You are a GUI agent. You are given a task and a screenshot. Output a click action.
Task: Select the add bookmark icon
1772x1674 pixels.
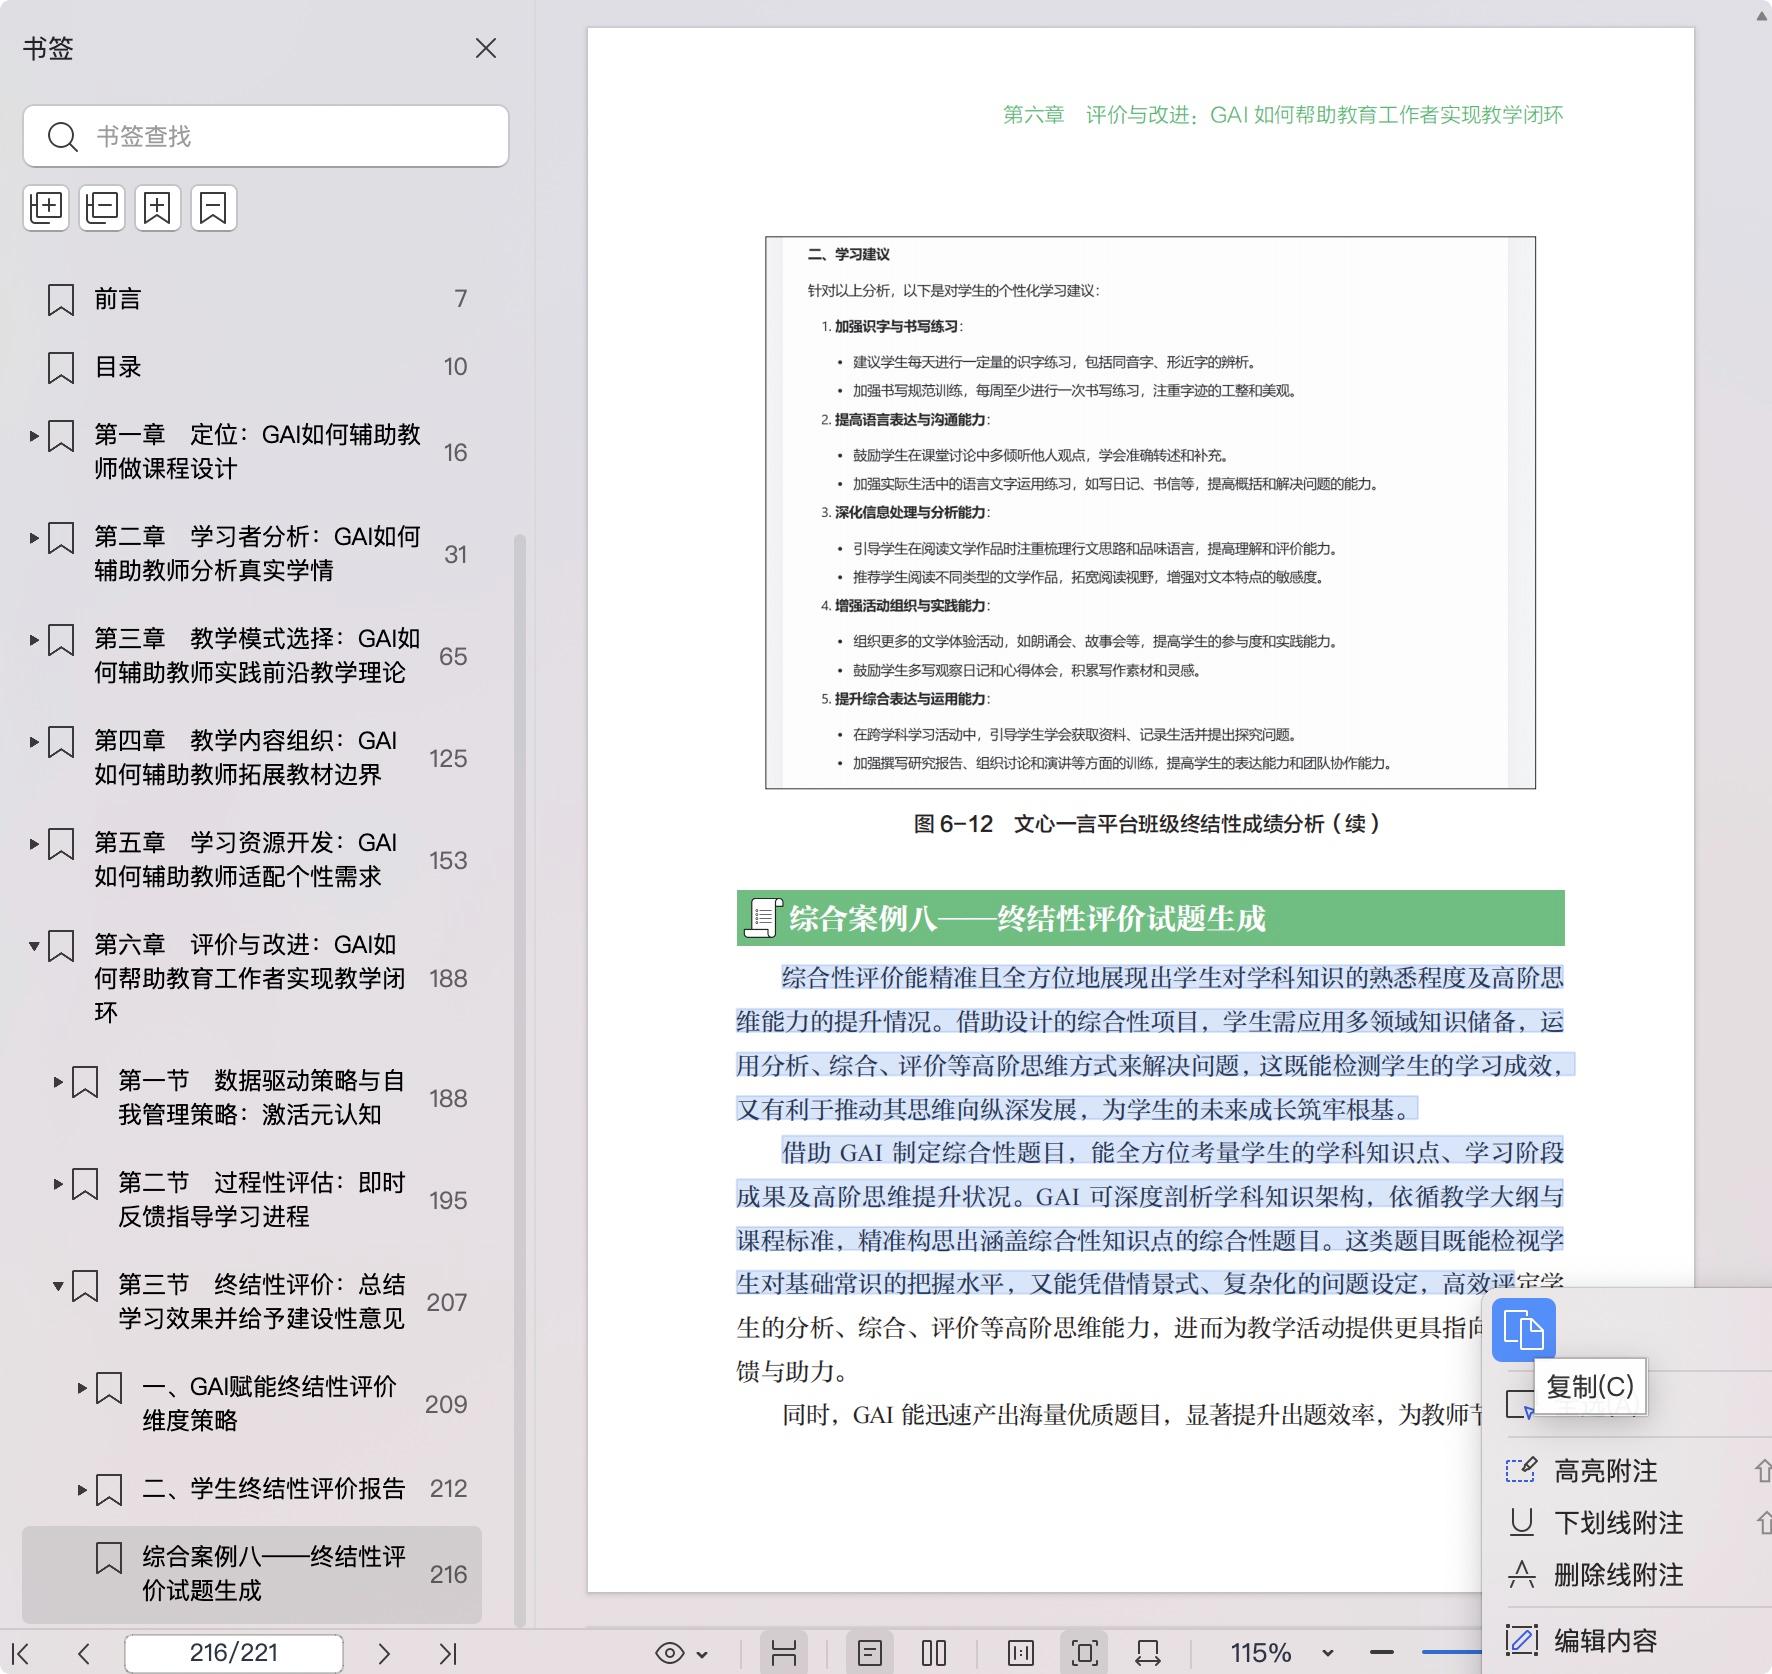click(158, 208)
